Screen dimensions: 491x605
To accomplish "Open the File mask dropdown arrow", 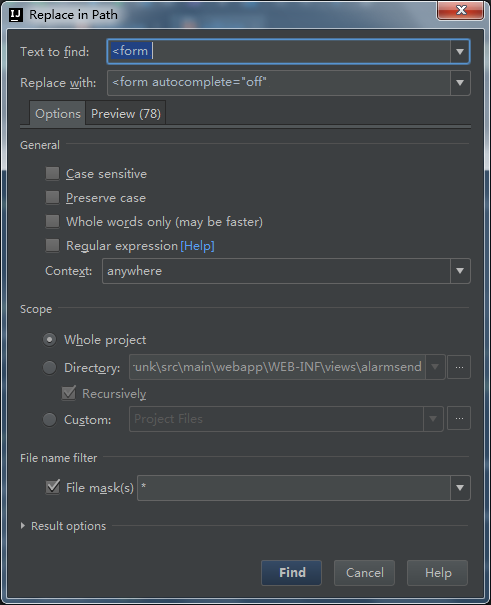I will pyautogui.click(x=460, y=488).
